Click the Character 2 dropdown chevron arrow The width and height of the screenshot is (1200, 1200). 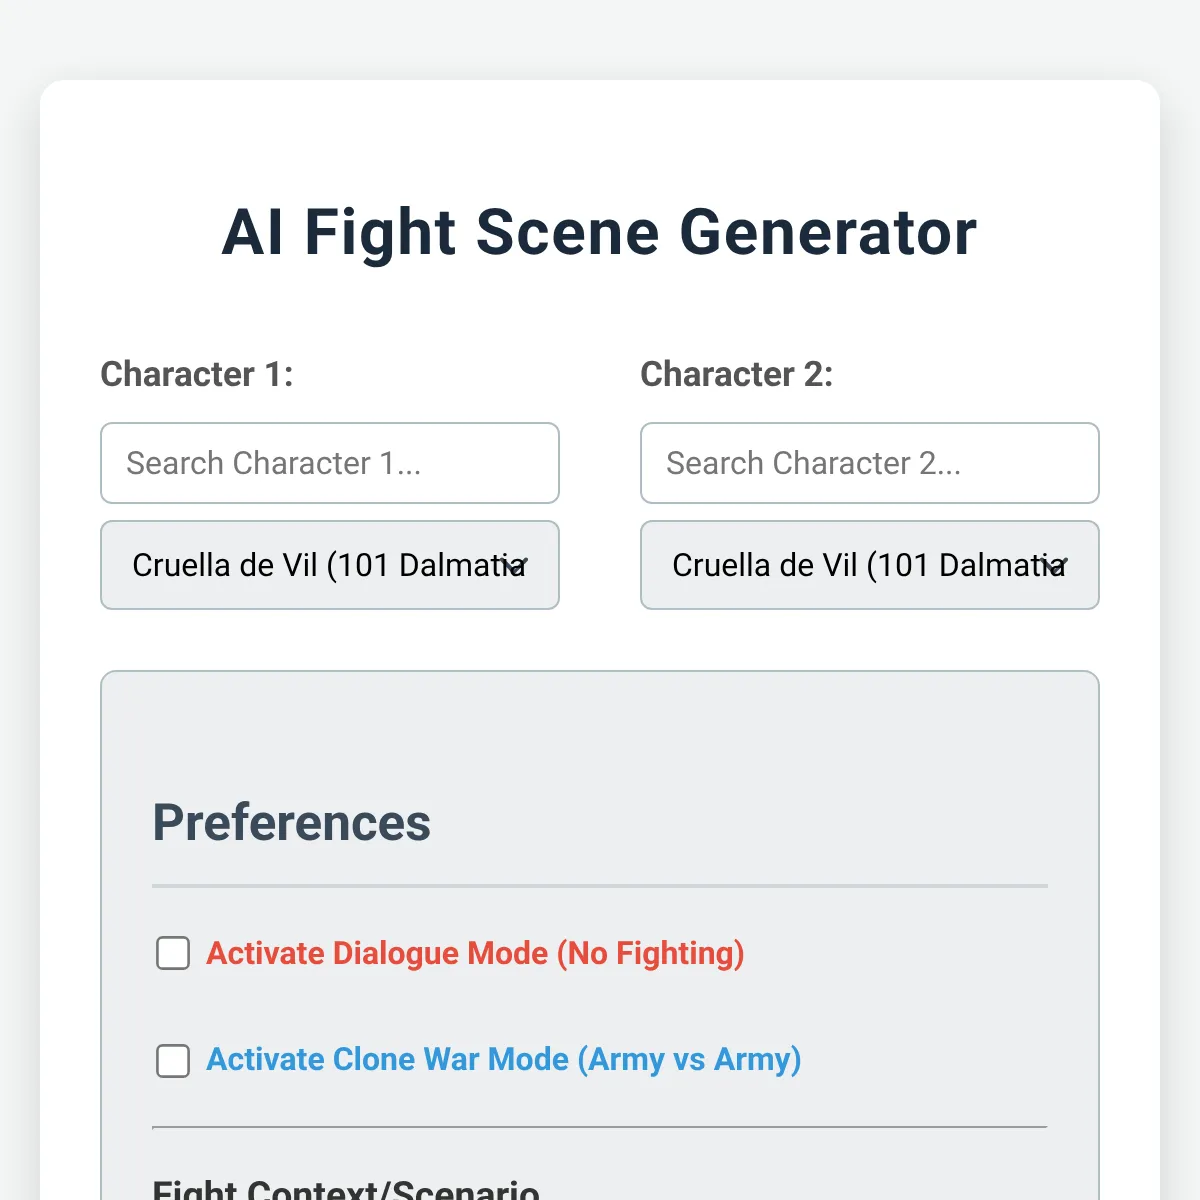[1054, 566]
